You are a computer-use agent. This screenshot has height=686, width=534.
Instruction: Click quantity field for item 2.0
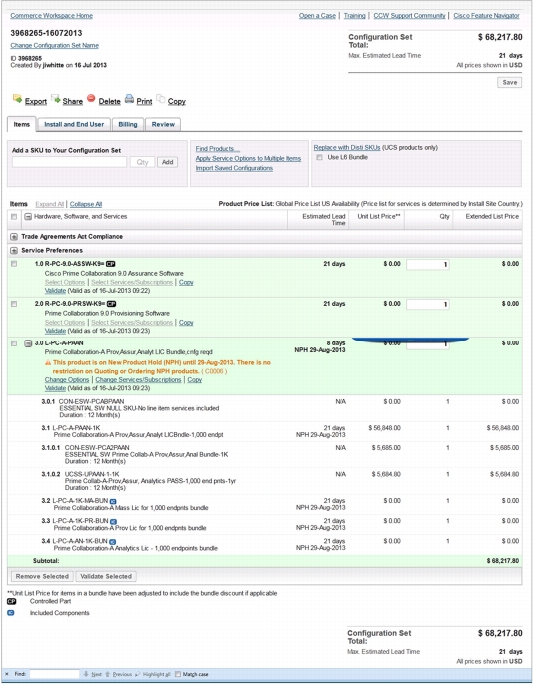click(x=428, y=304)
